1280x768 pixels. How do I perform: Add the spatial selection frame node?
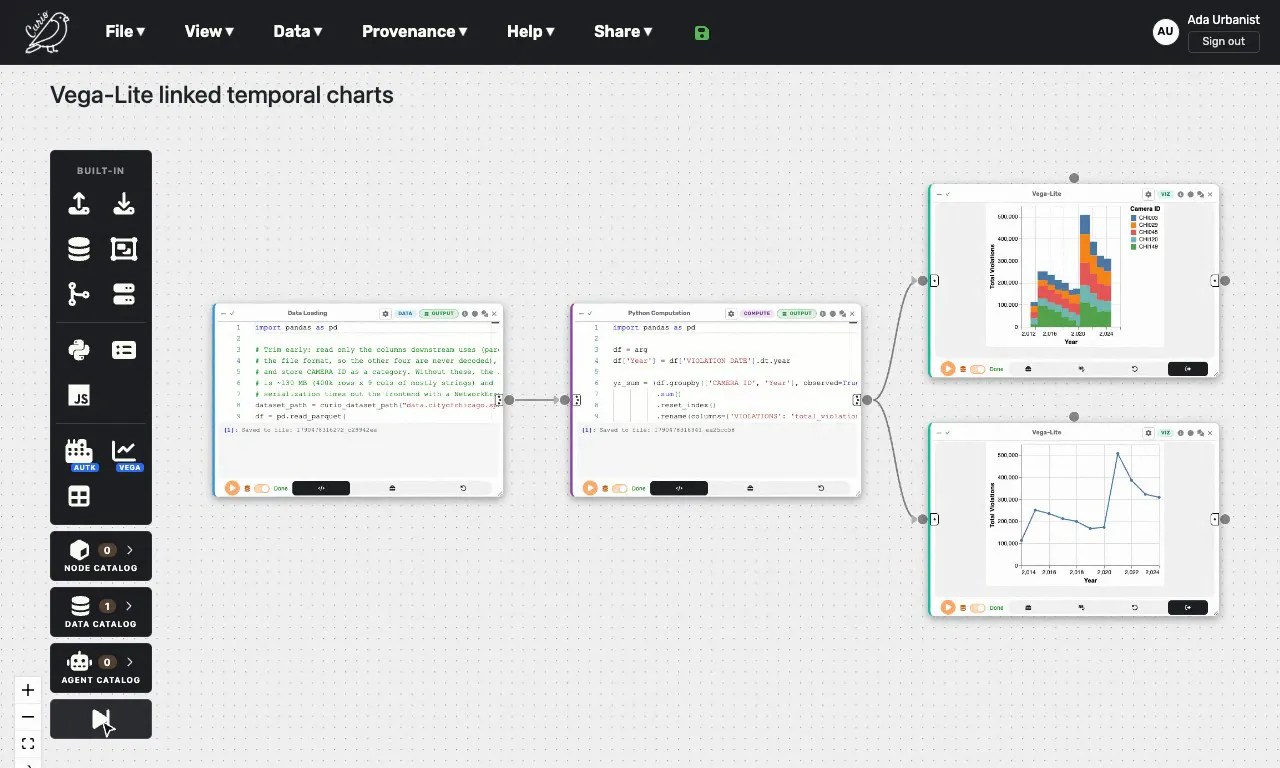[124, 249]
